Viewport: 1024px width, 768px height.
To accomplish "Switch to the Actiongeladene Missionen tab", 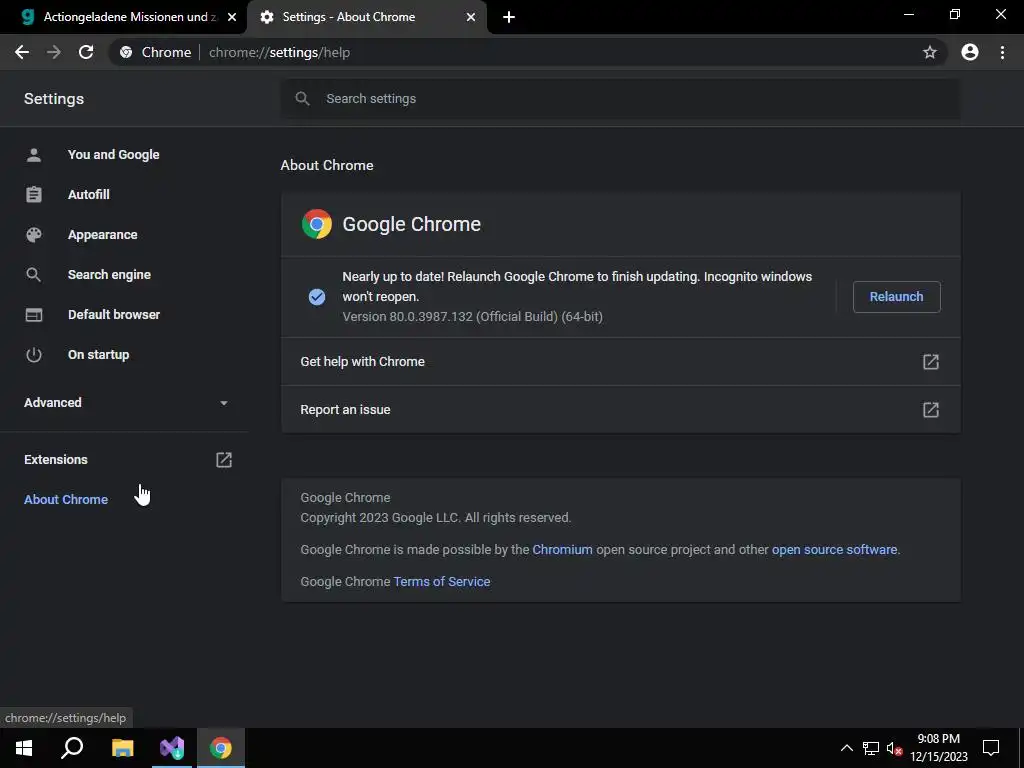I will pos(124,17).
